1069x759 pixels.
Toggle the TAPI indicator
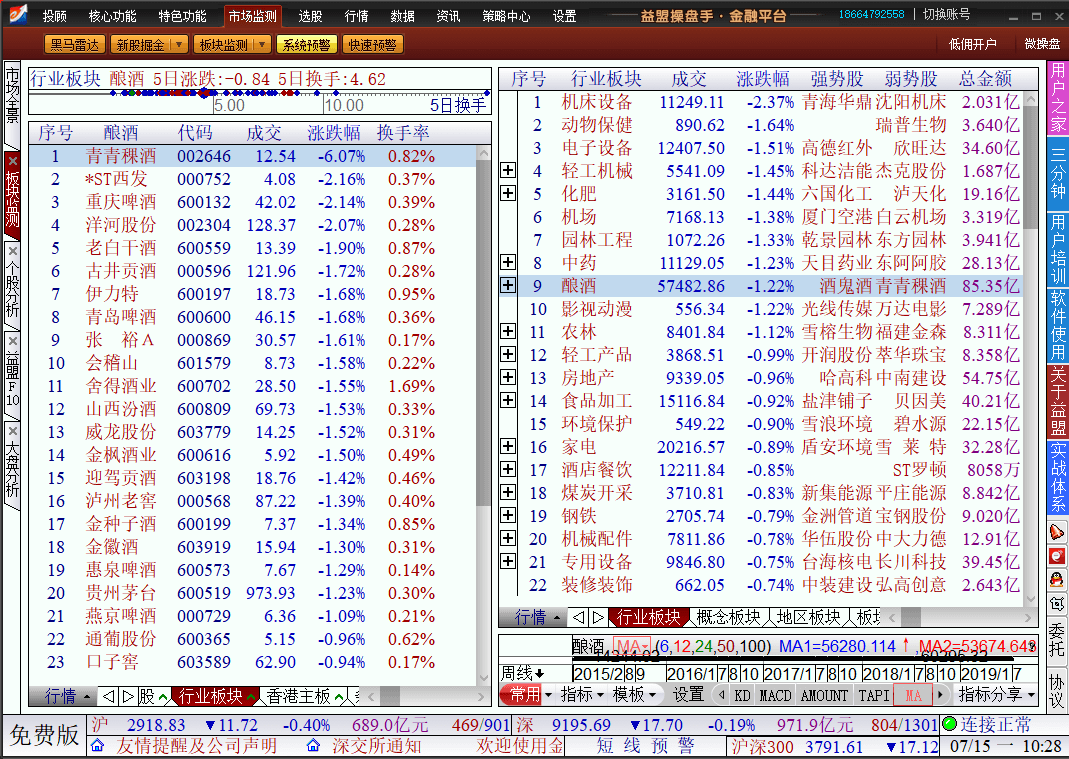click(x=873, y=696)
